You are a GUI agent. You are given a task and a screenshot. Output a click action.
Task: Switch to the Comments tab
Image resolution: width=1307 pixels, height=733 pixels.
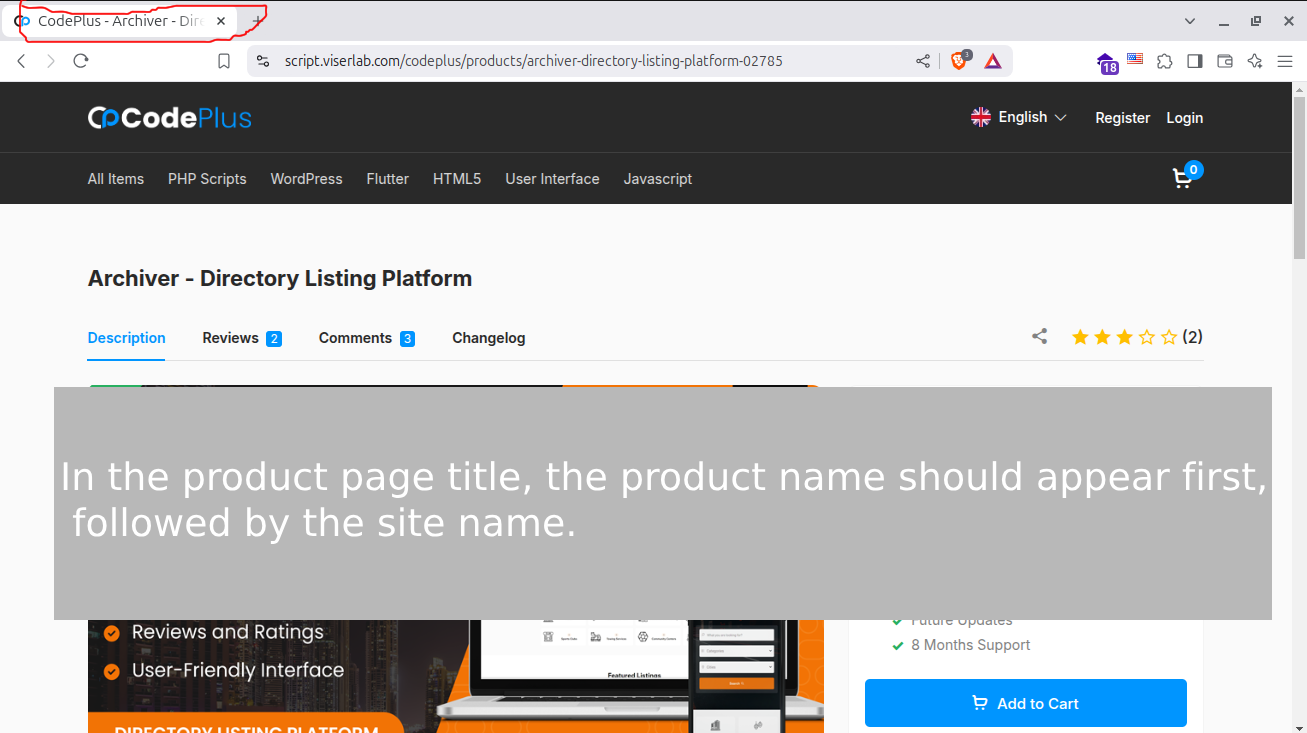coord(367,338)
